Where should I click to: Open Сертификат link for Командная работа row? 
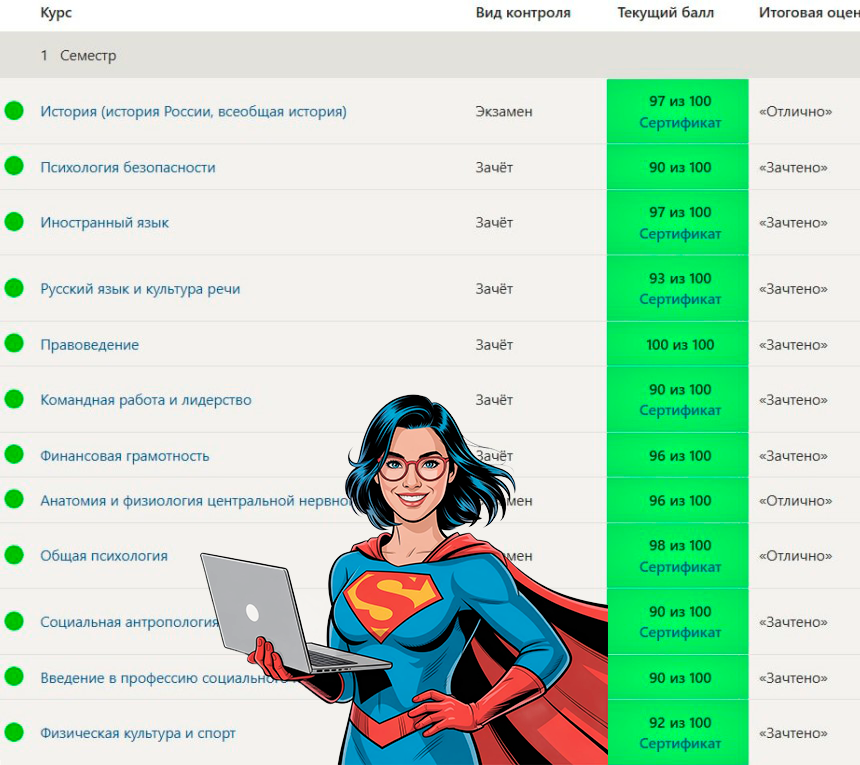[x=680, y=410]
